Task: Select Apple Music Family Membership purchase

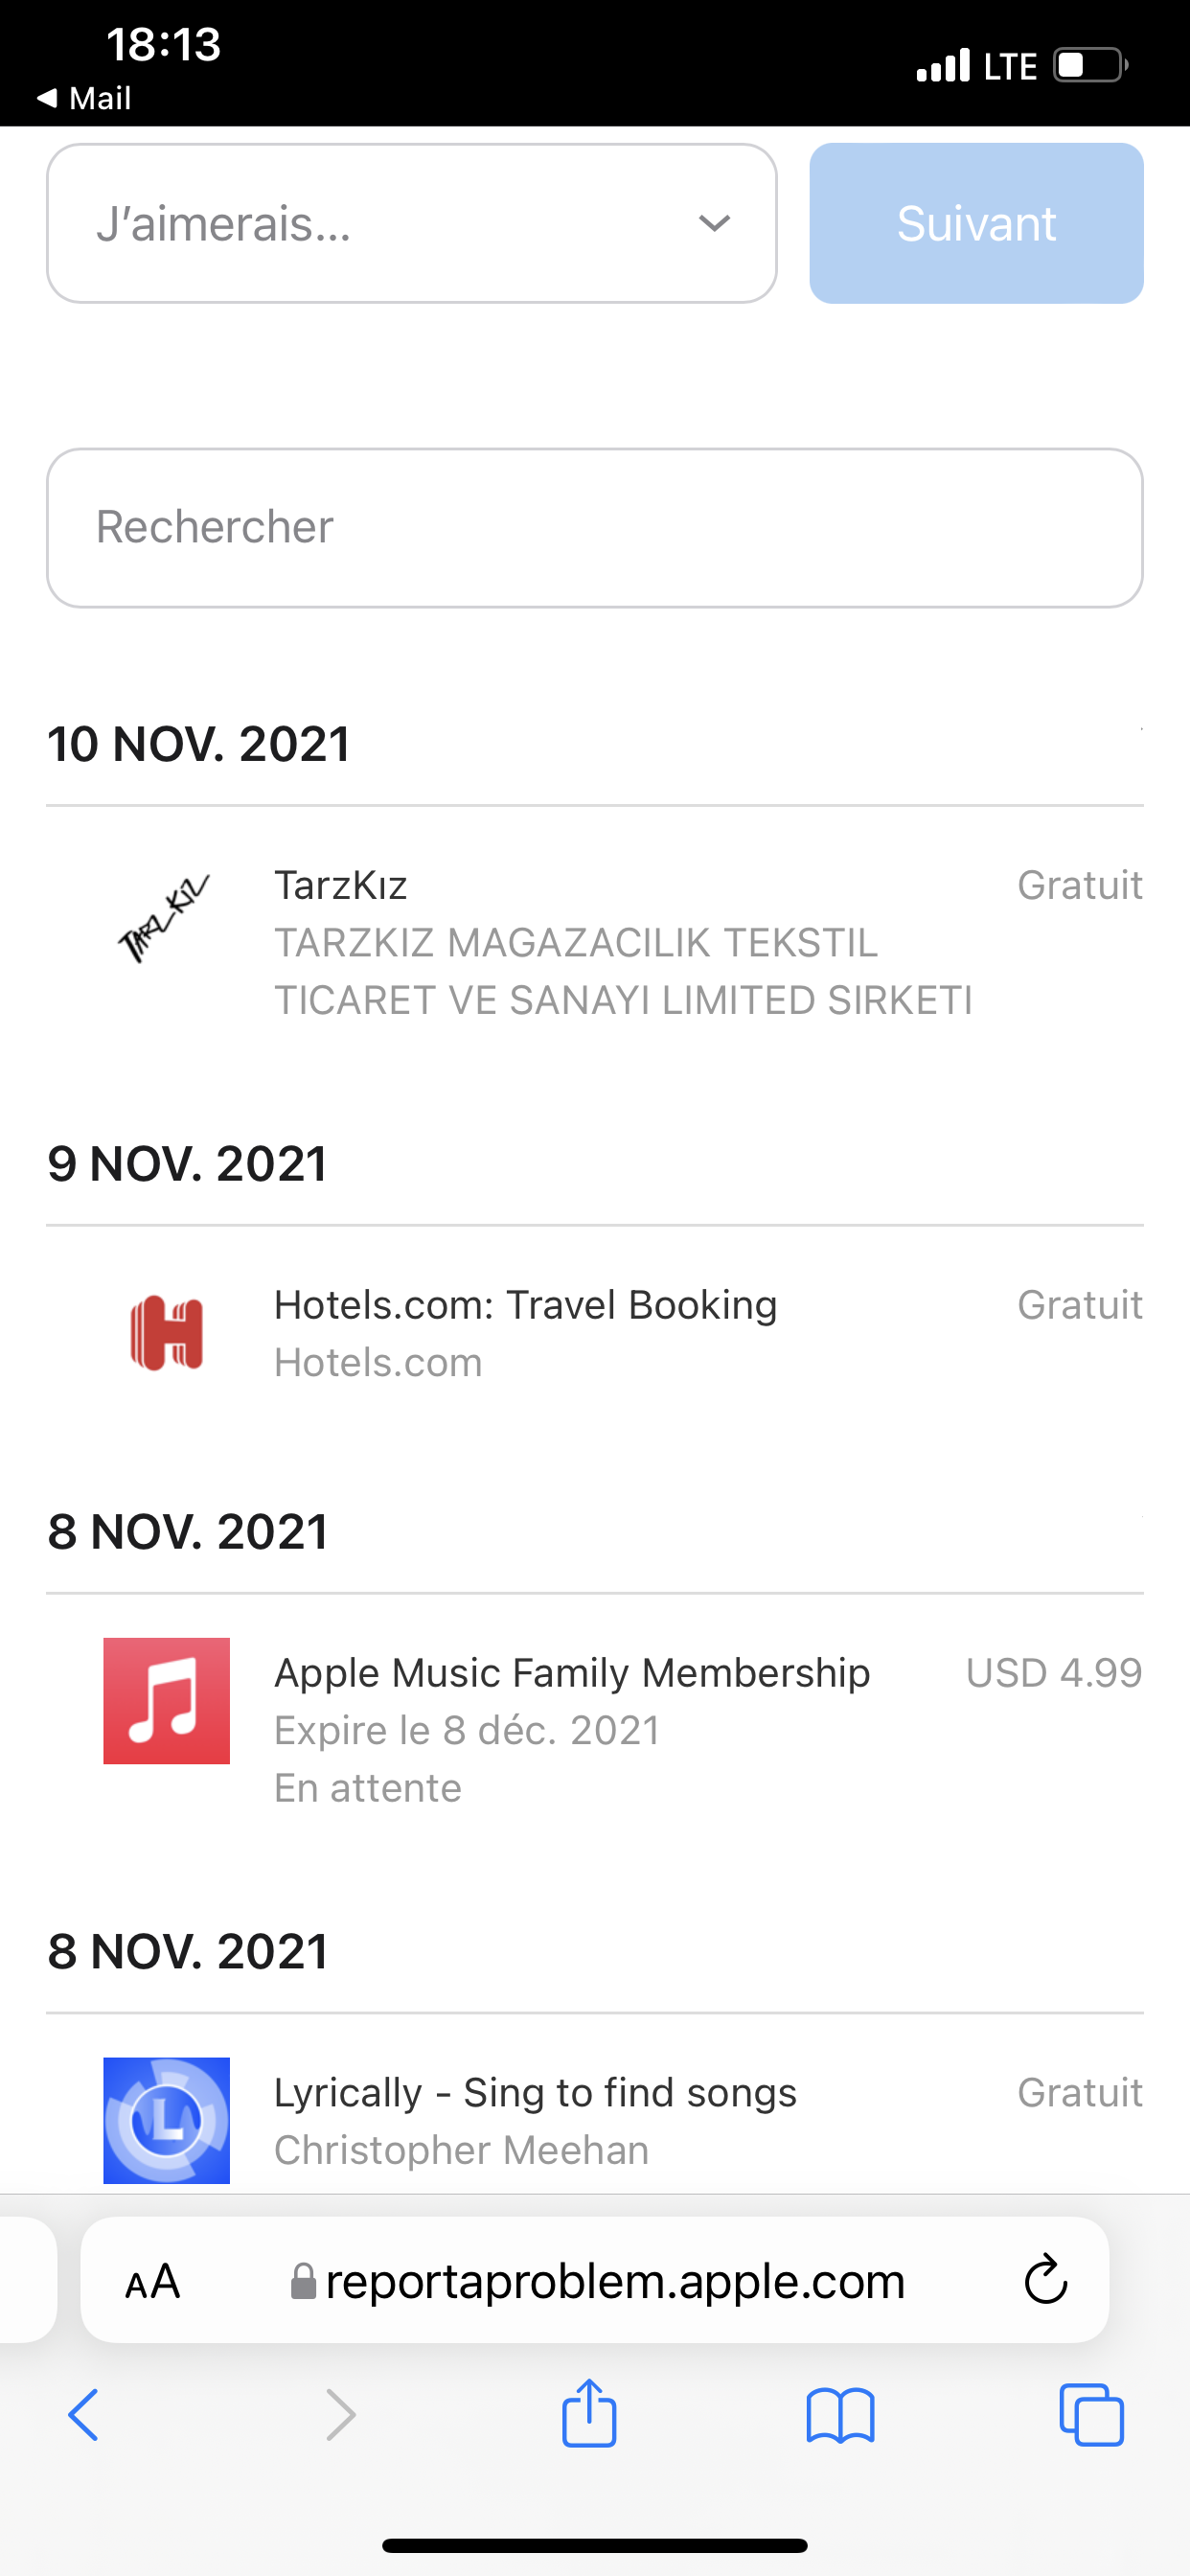Action: 572,1673
